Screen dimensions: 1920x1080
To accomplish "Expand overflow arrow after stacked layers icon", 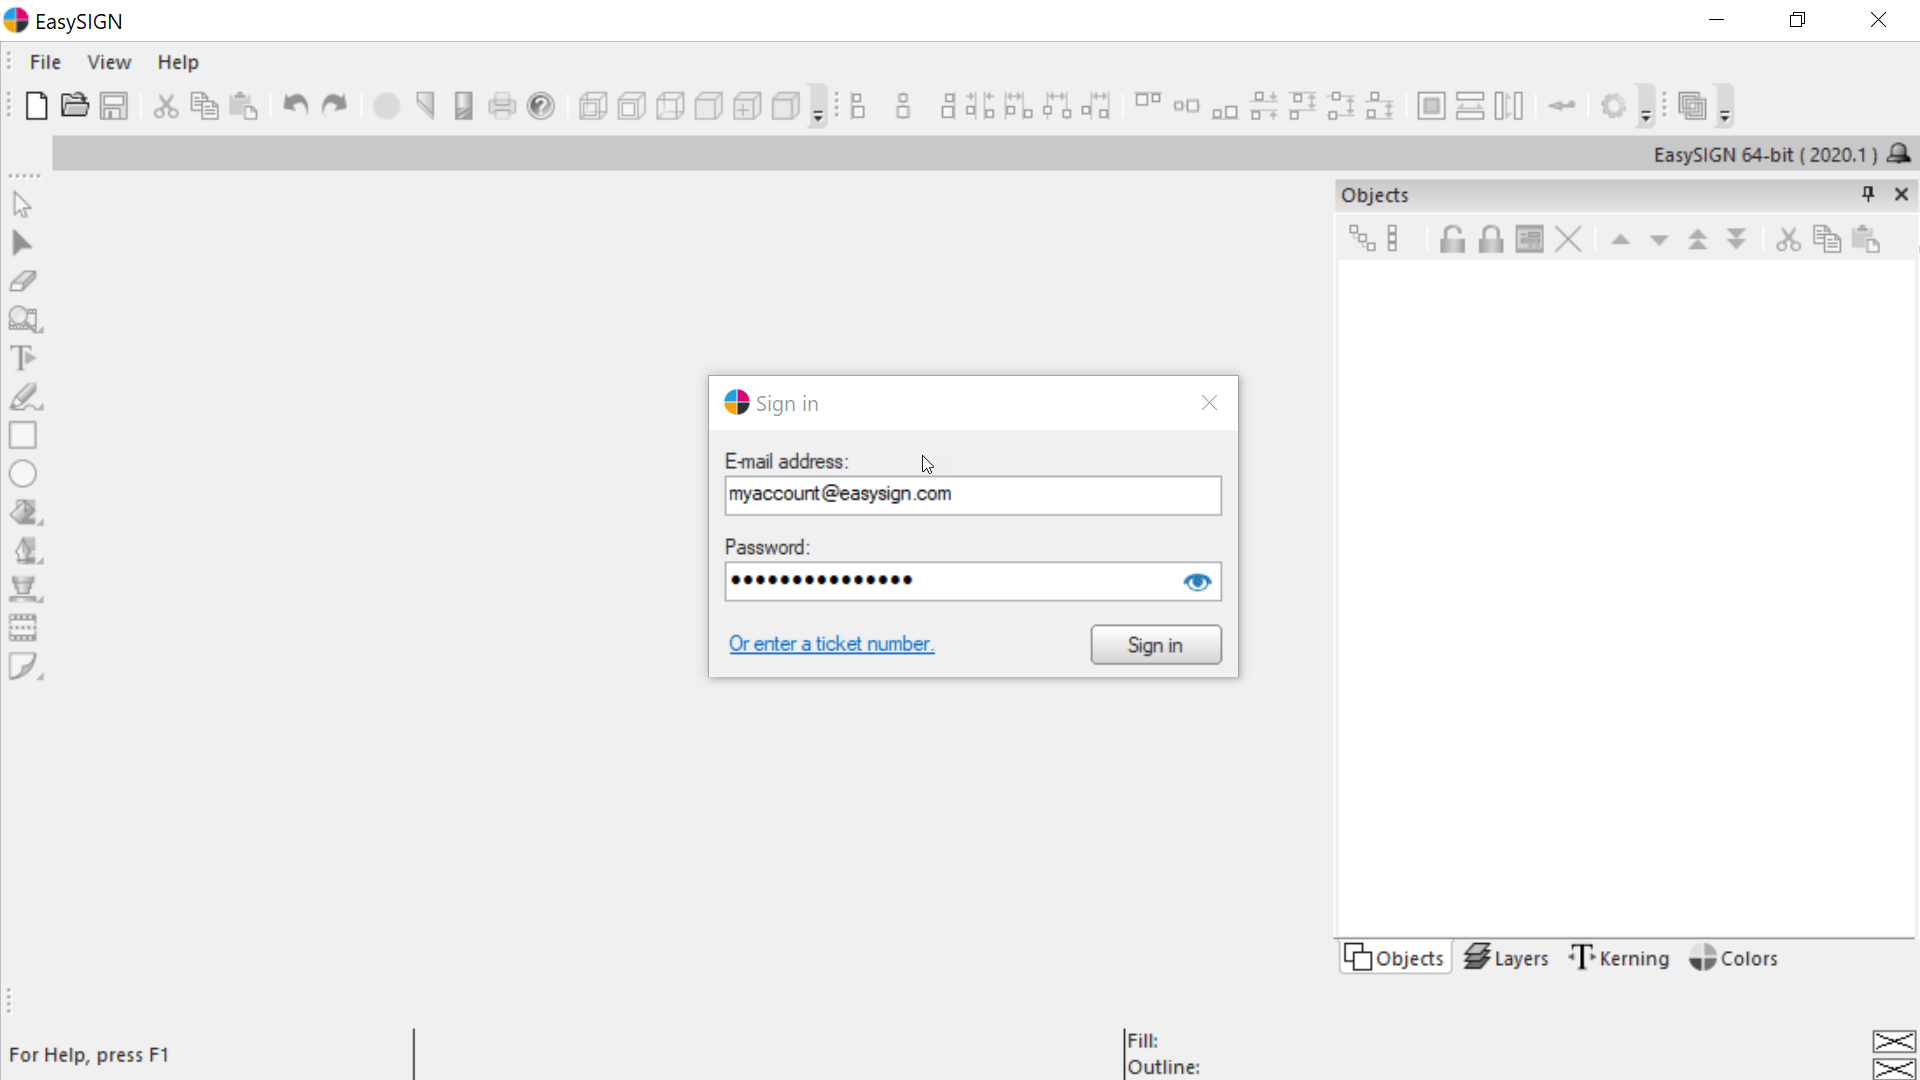I will click(1725, 106).
